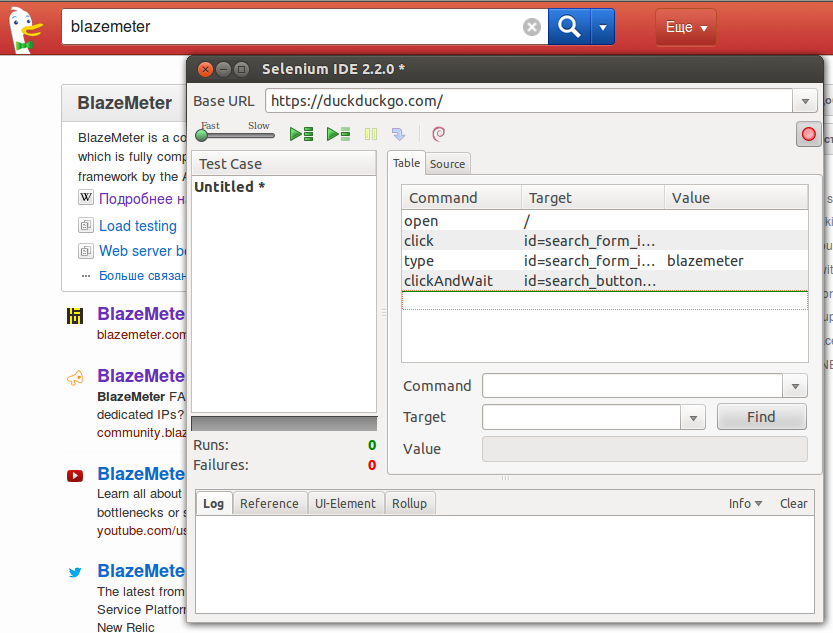Adjust the Fast/Slow speed slider
Viewport: 833px width, 633px height.
click(202, 135)
